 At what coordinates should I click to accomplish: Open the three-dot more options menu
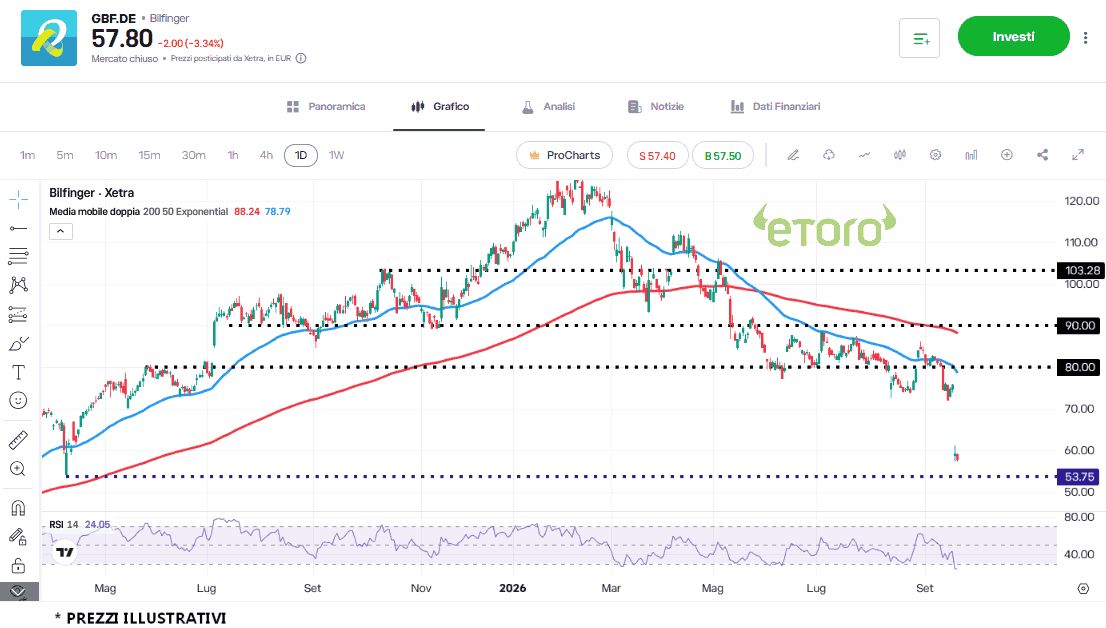[x=1086, y=37]
